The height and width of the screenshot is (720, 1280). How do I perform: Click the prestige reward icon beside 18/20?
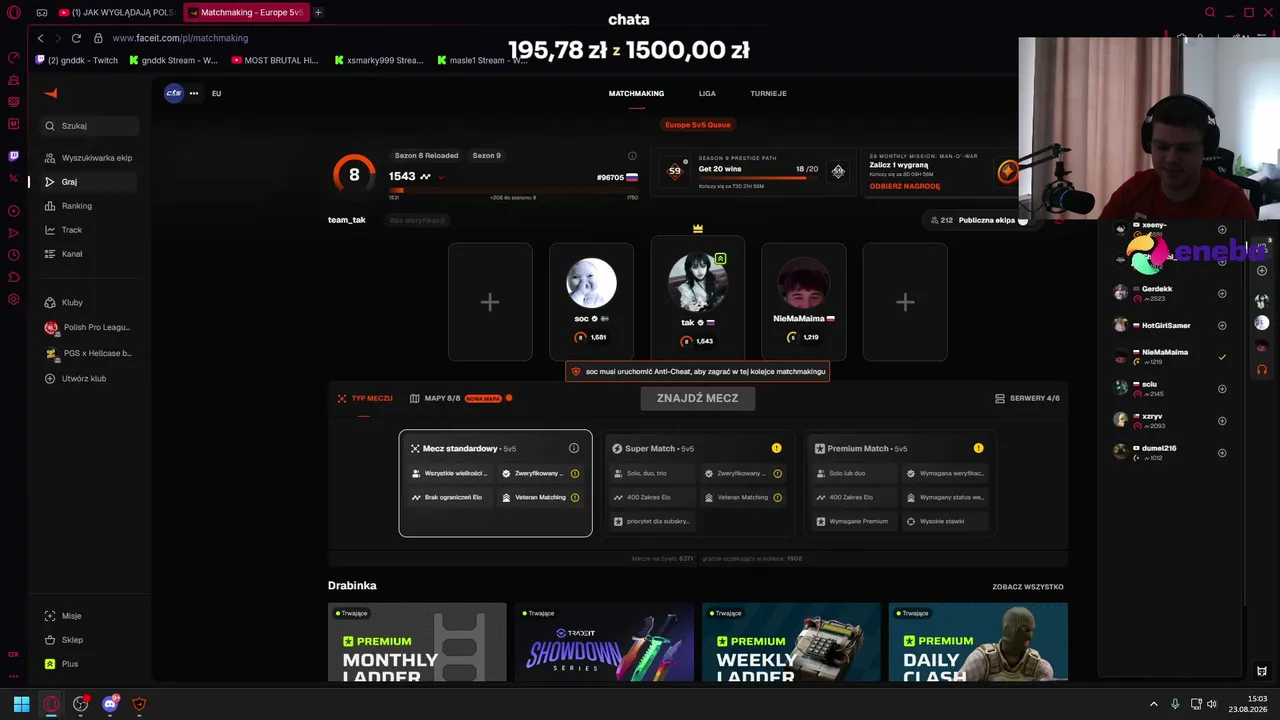[x=838, y=171]
